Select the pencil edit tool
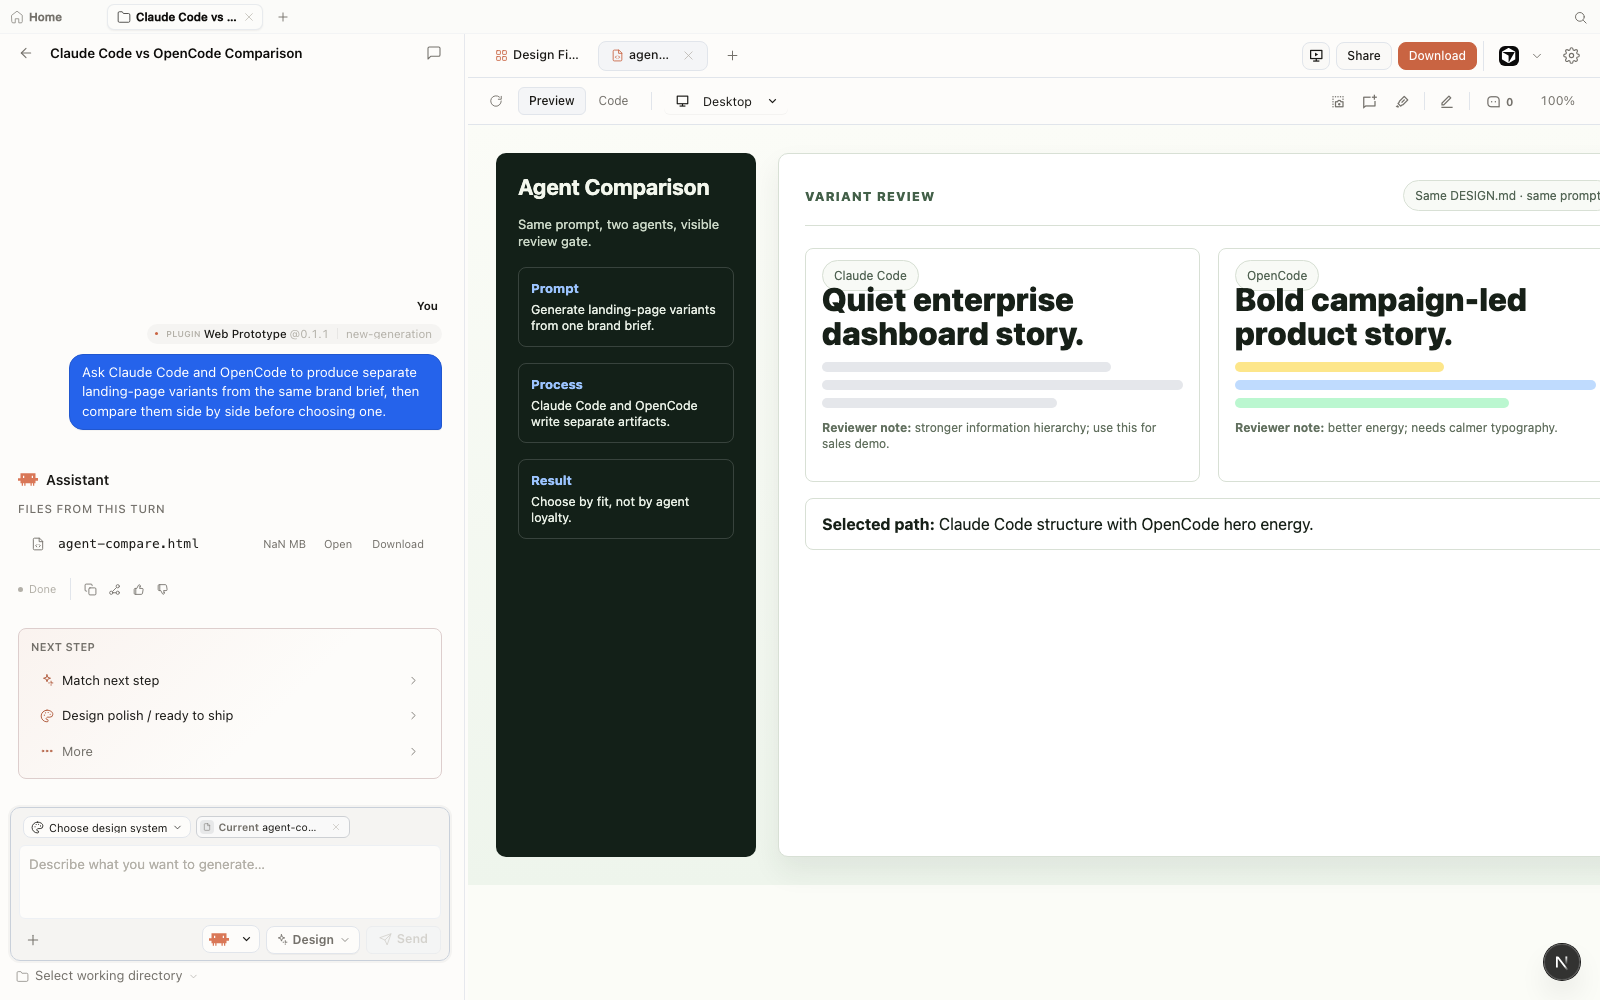 (x=1446, y=101)
